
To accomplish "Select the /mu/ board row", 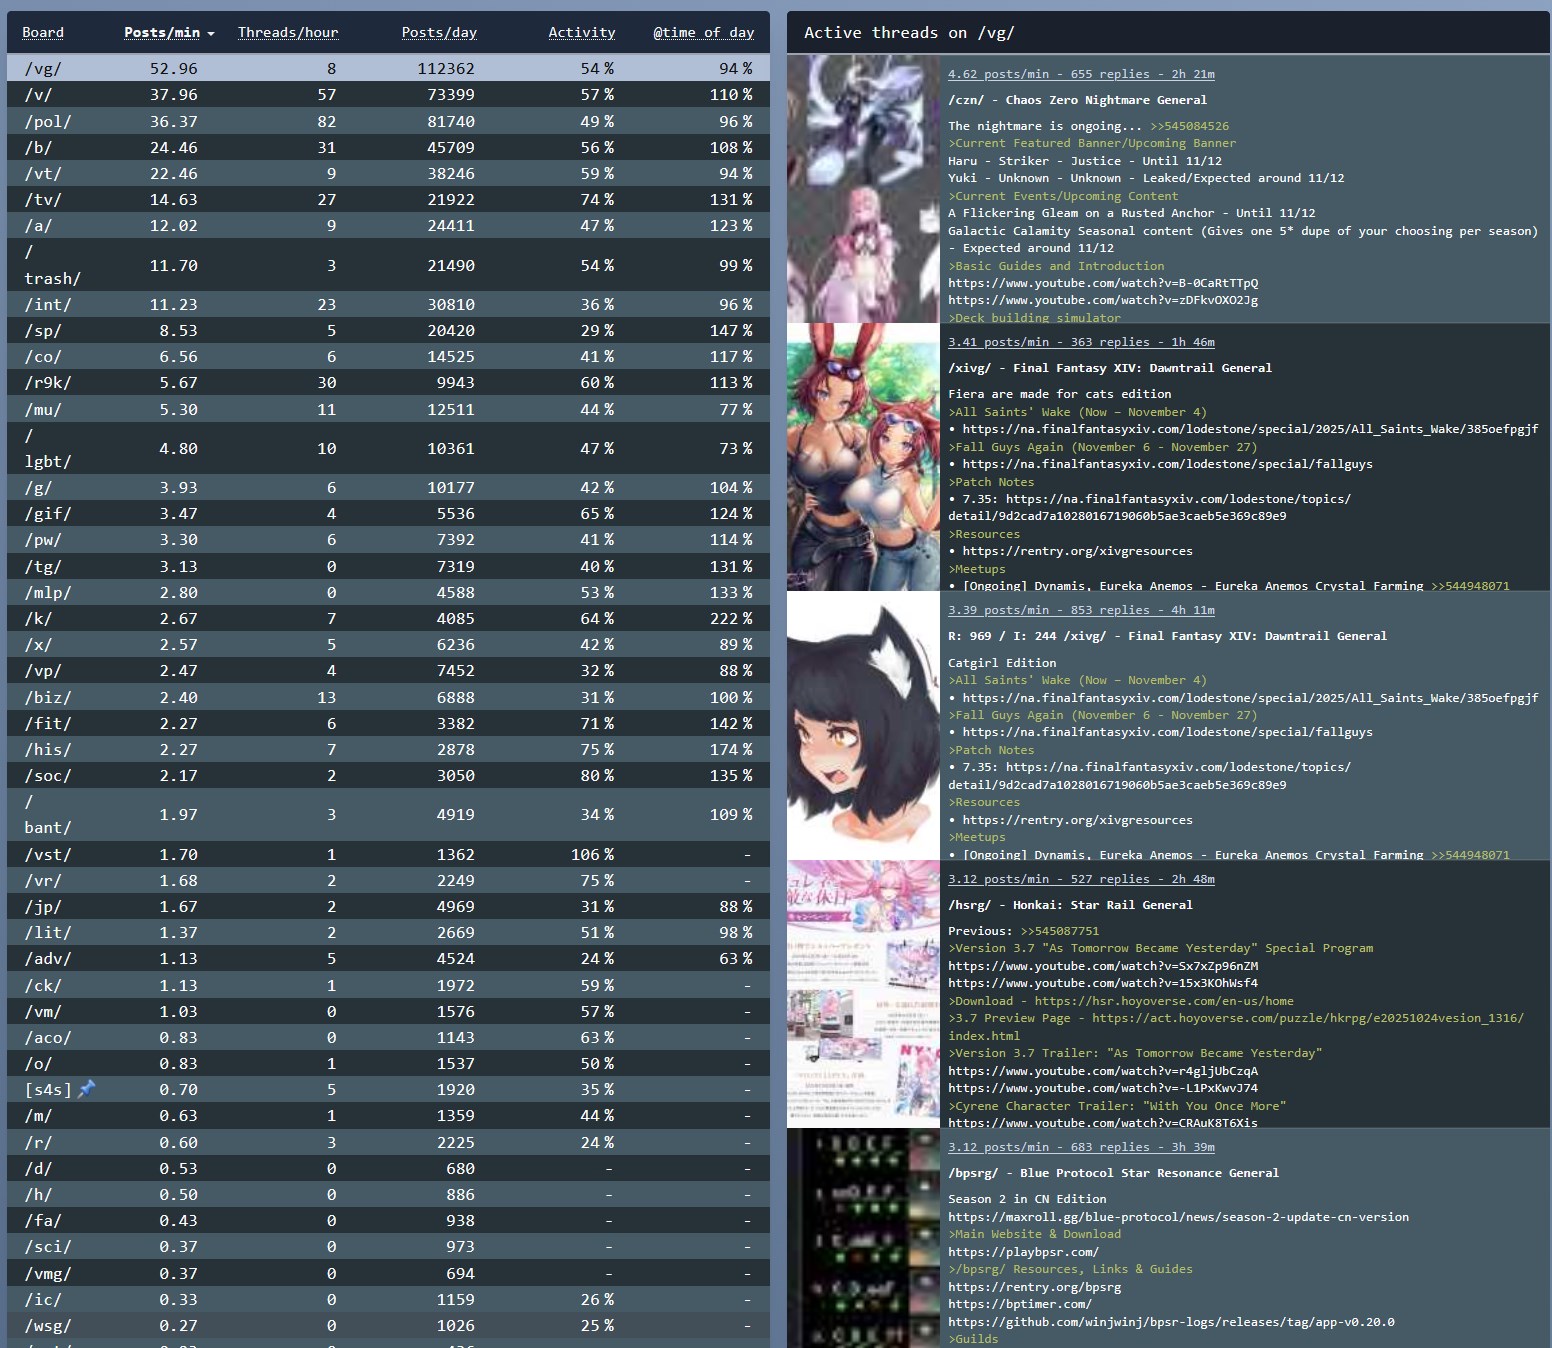I will click(388, 409).
